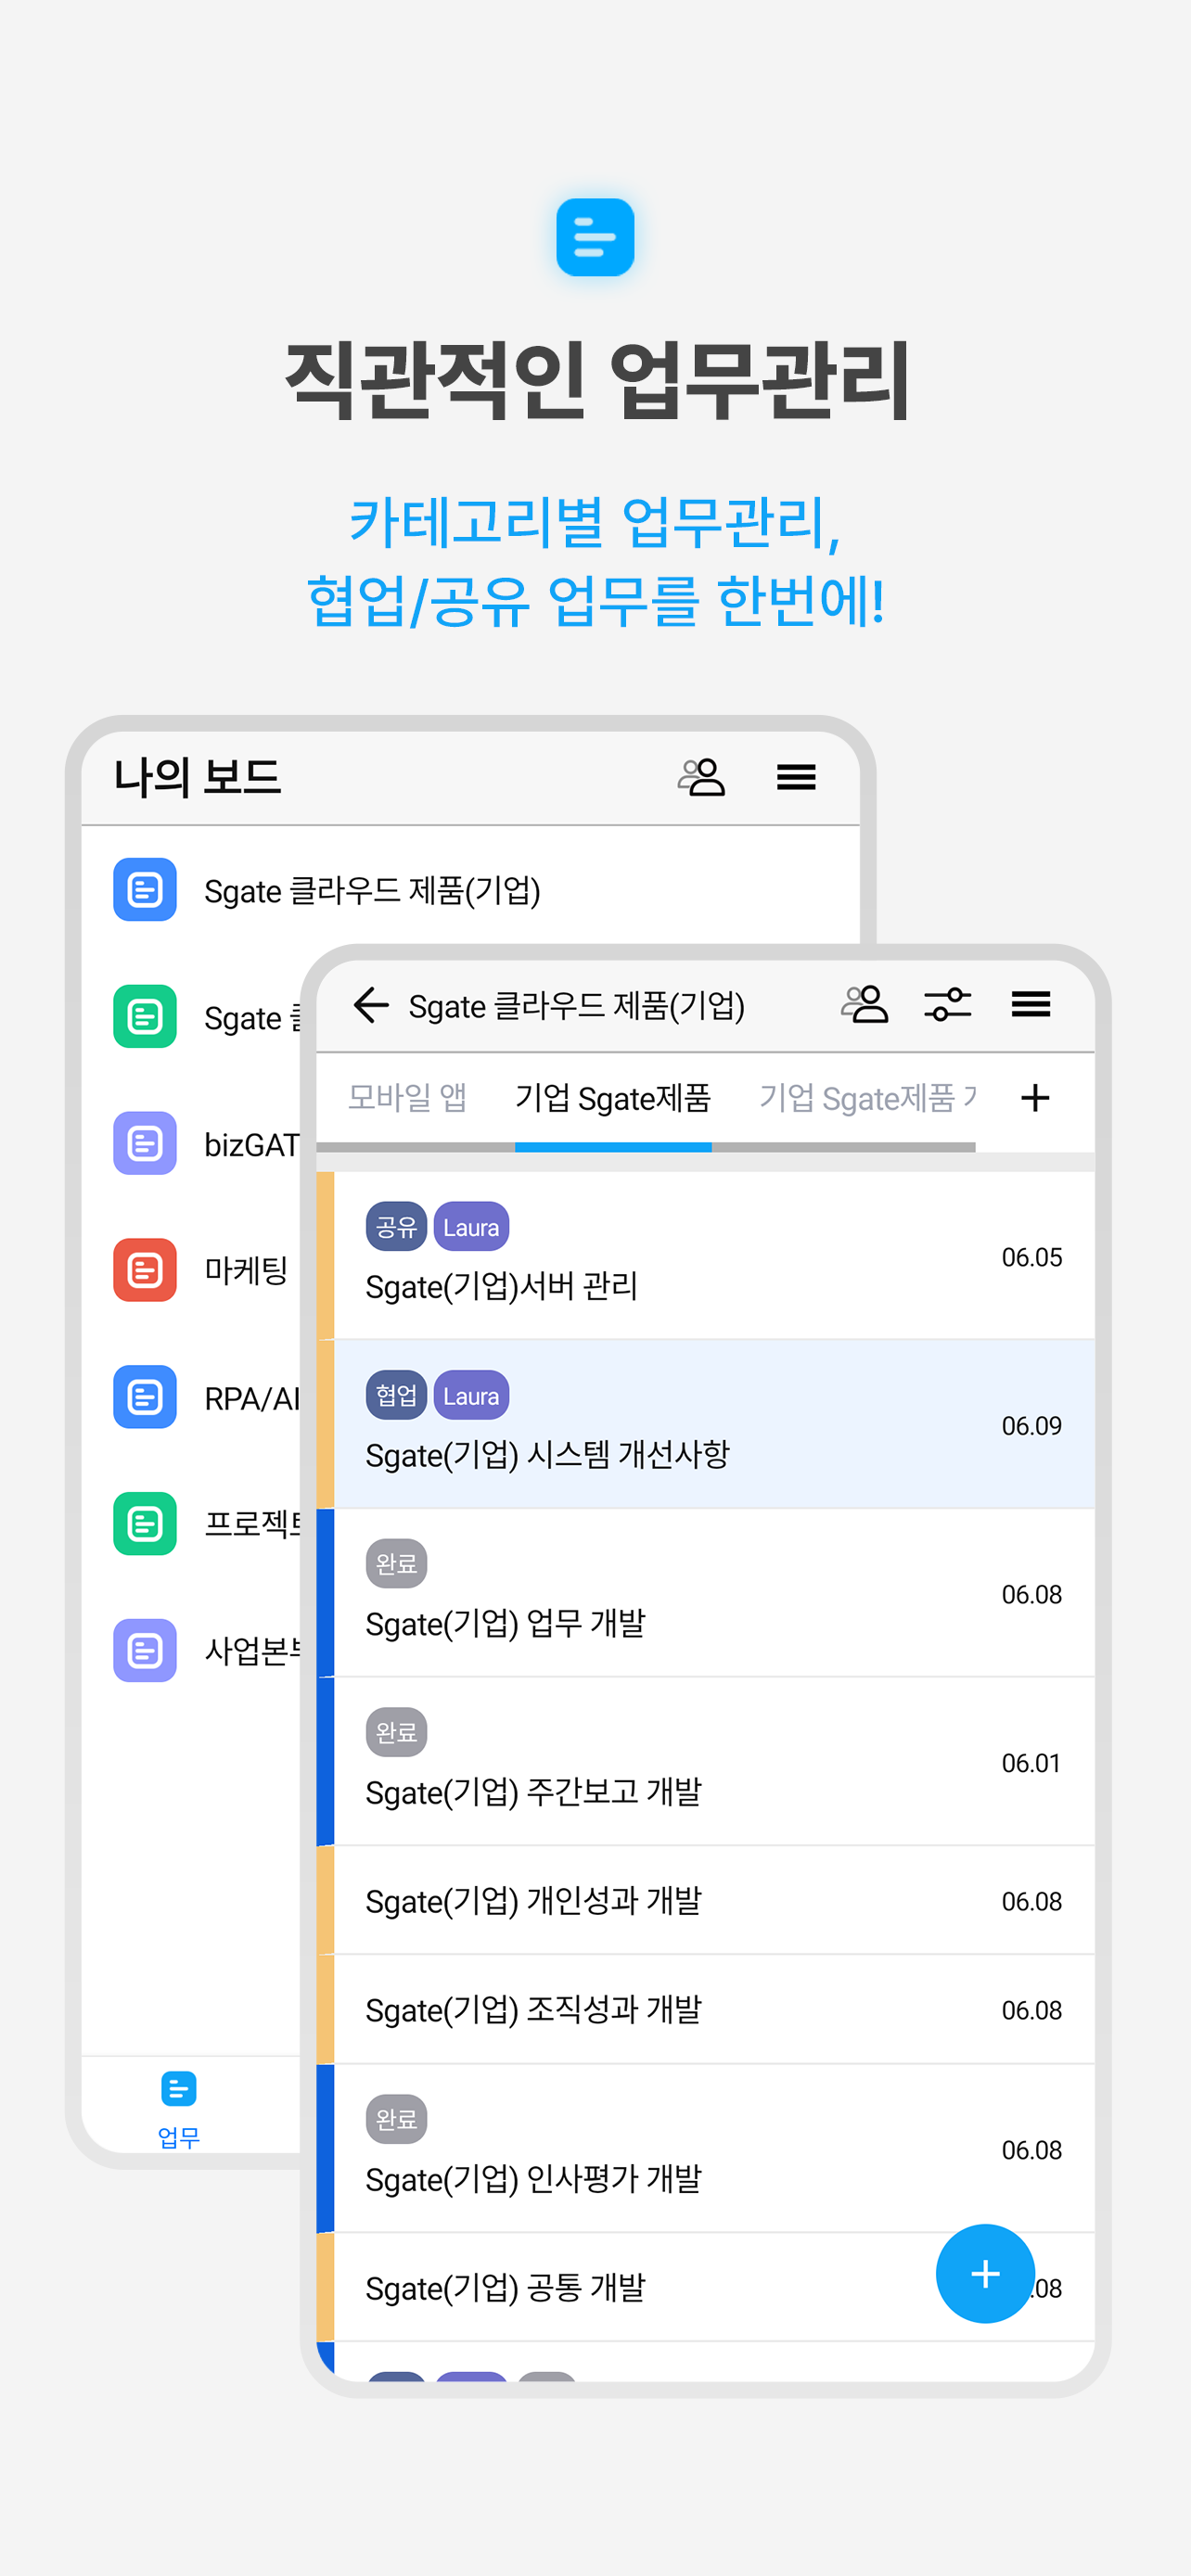Viewport: 1191px width, 2576px height.
Task: Add new category tab with plus icon
Action: [1035, 1098]
